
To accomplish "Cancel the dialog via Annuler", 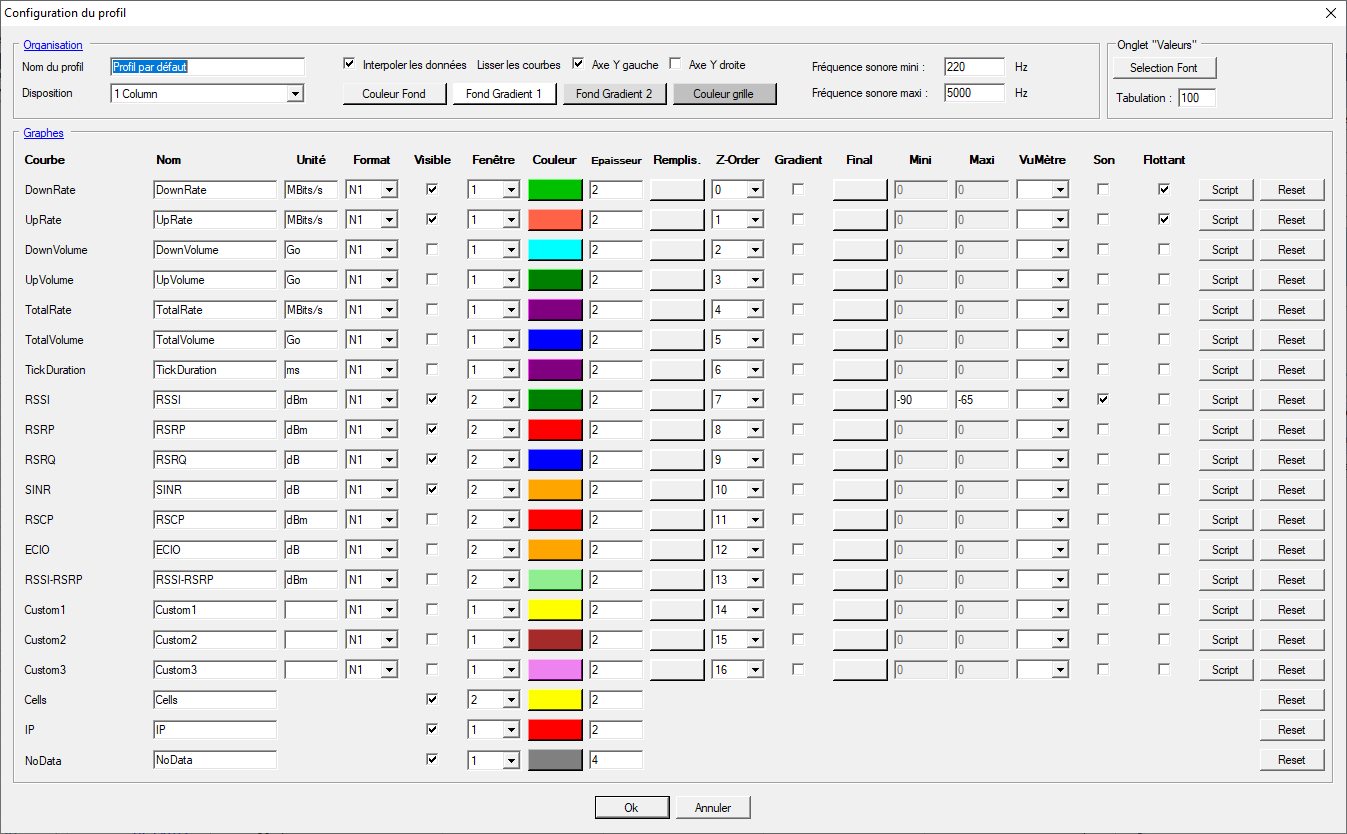I will coord(712,807).
